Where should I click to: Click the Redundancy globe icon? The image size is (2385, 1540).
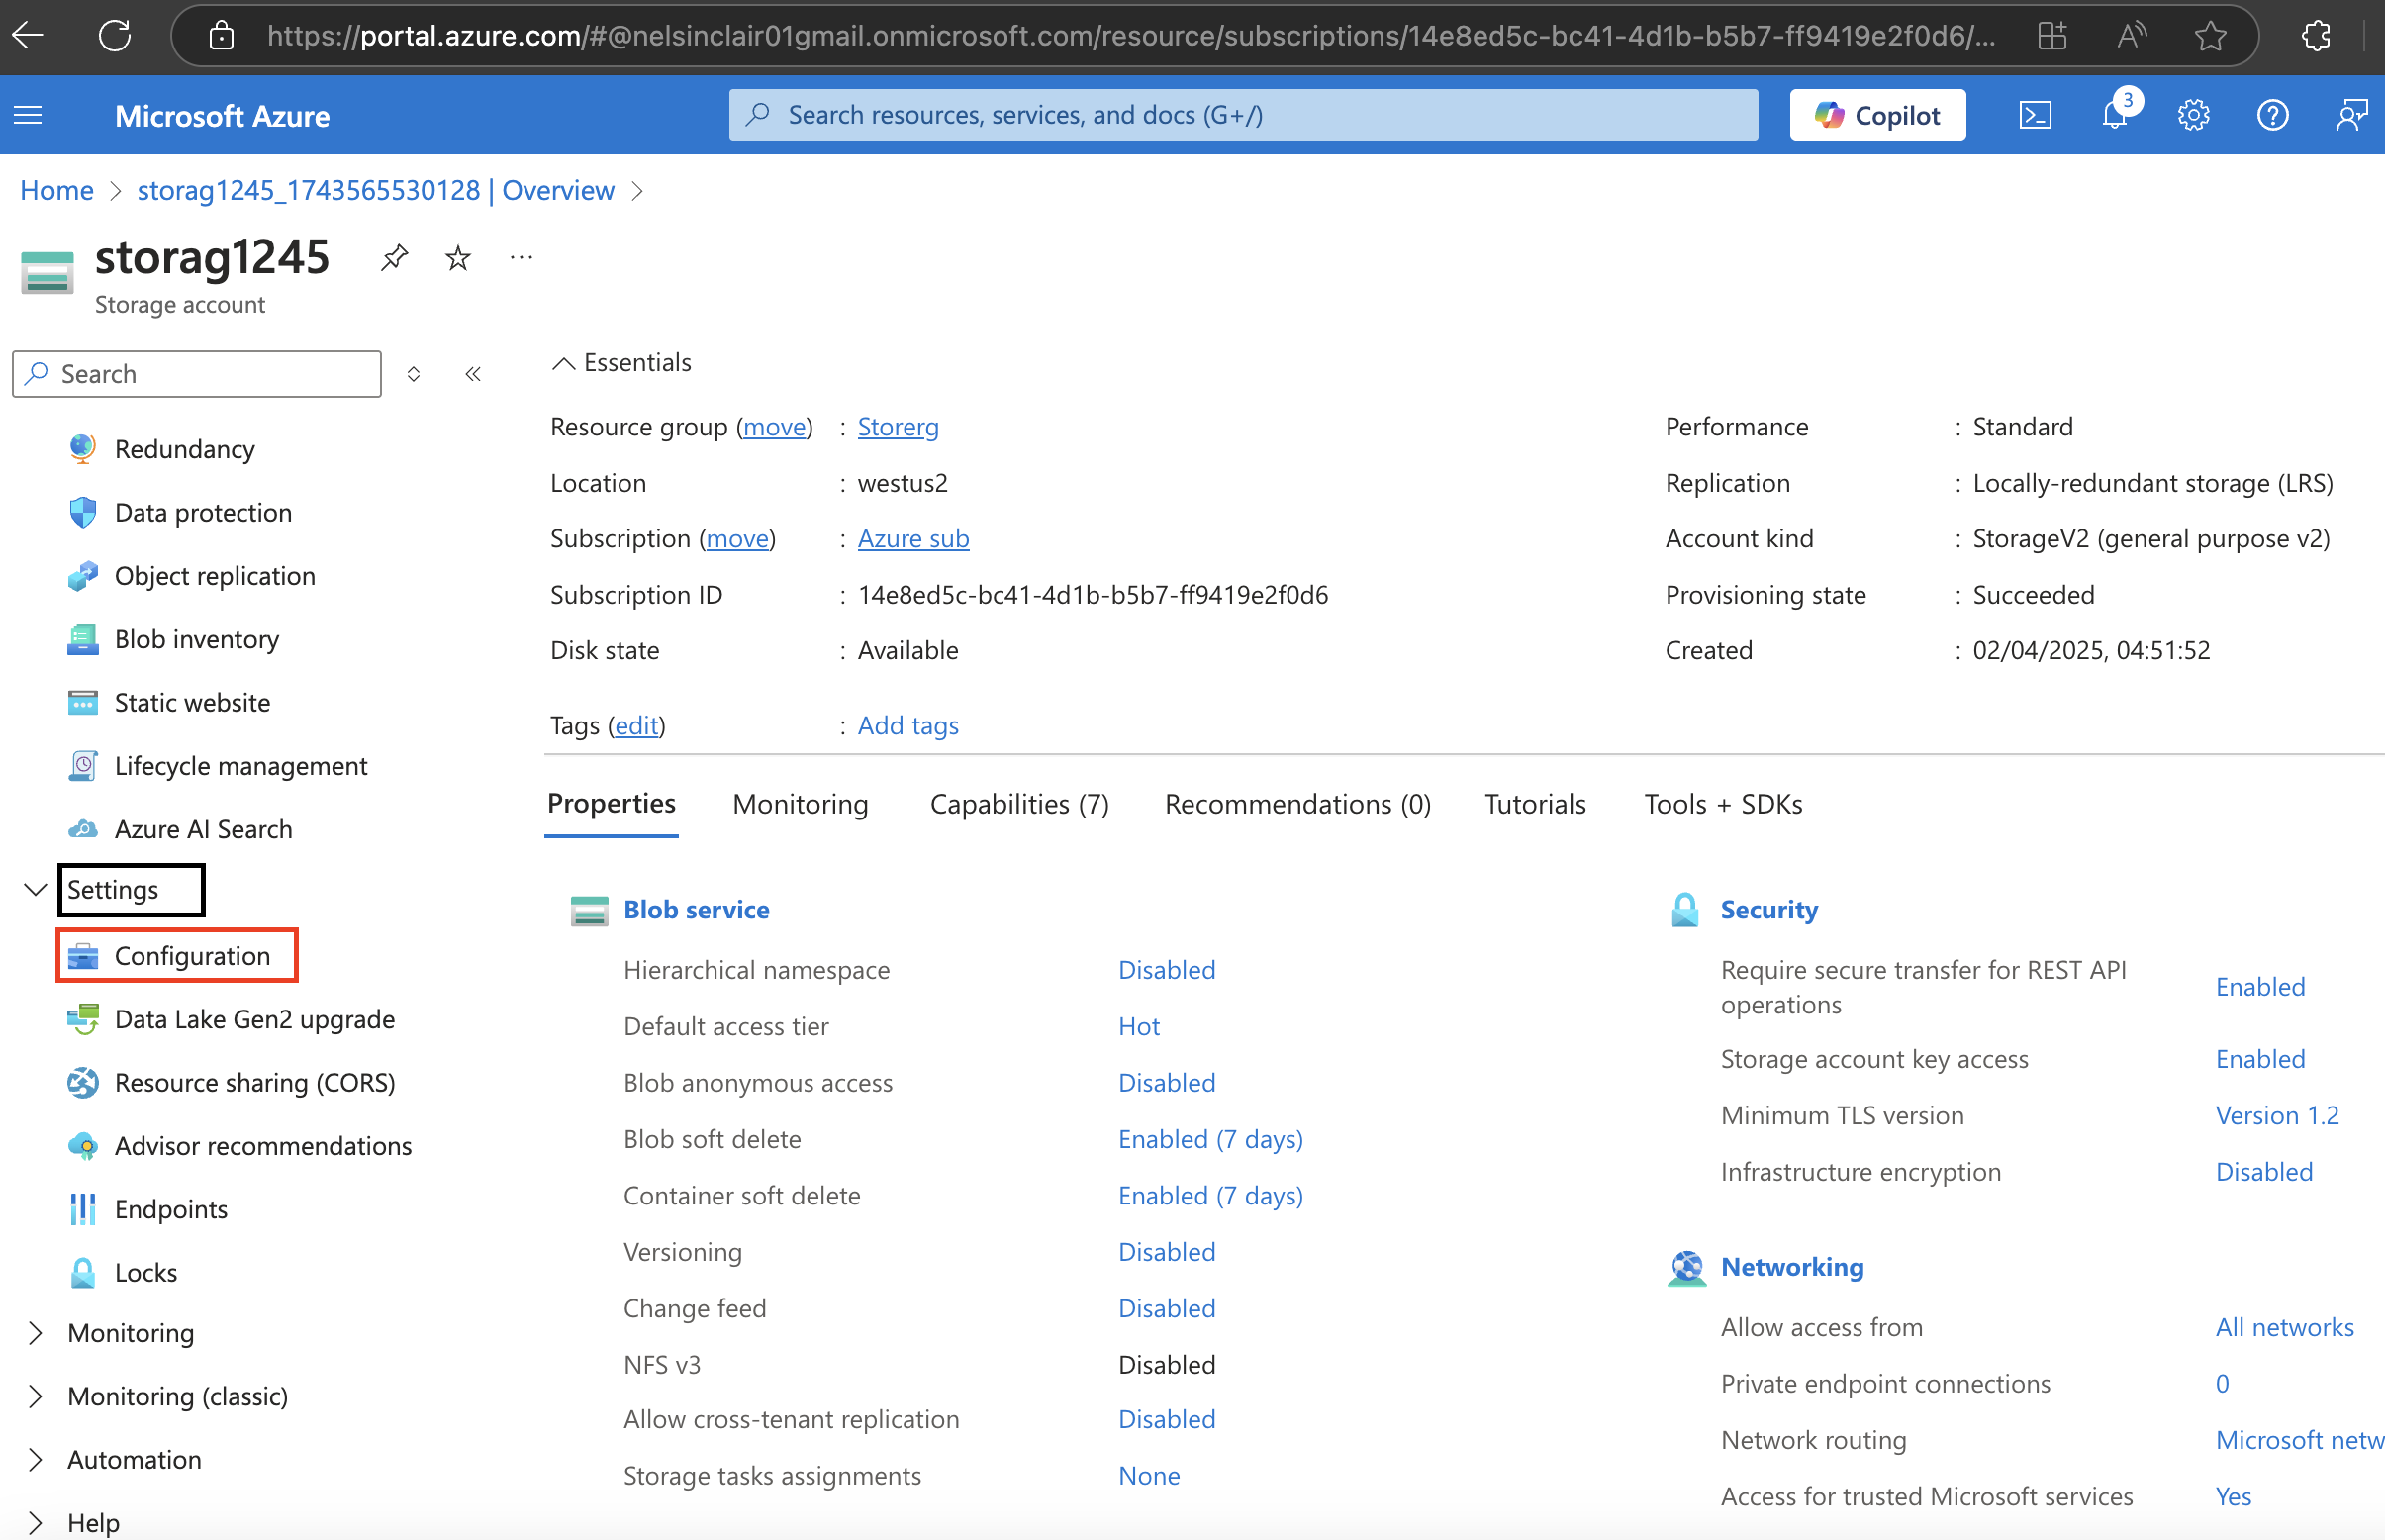tap(83, 449)
